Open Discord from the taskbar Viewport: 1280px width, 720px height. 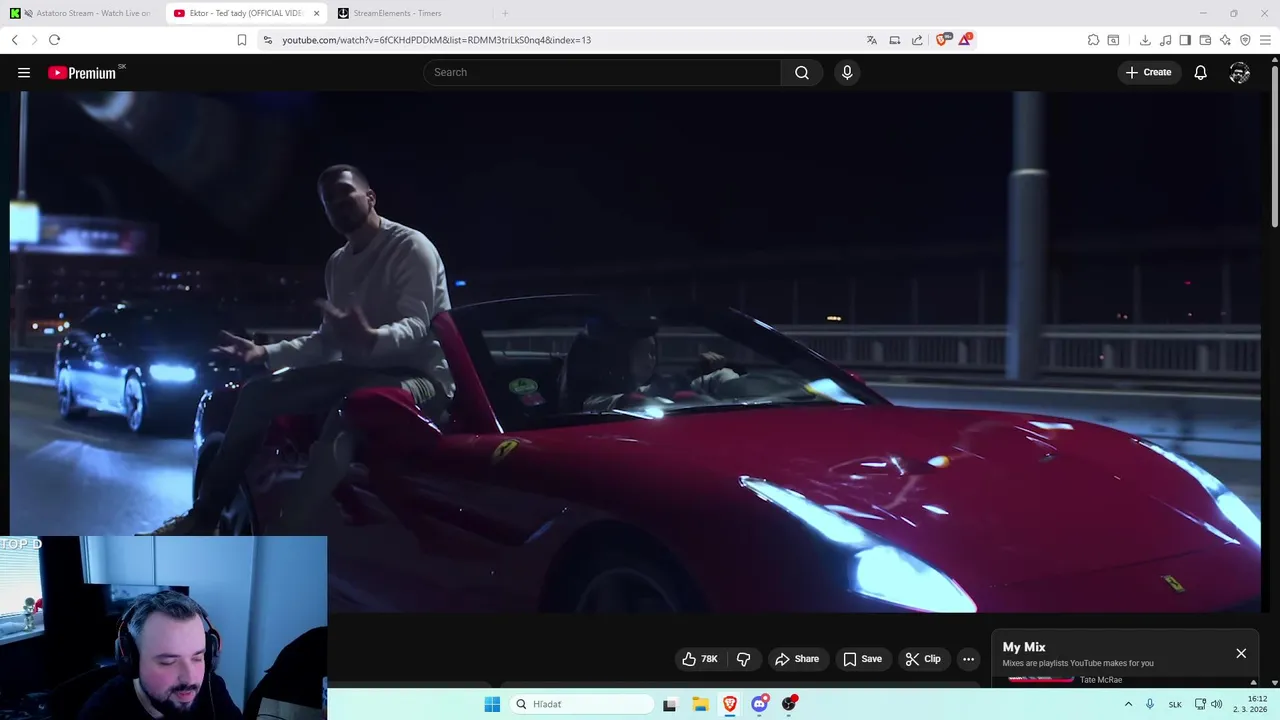click(x=759, y=704)
